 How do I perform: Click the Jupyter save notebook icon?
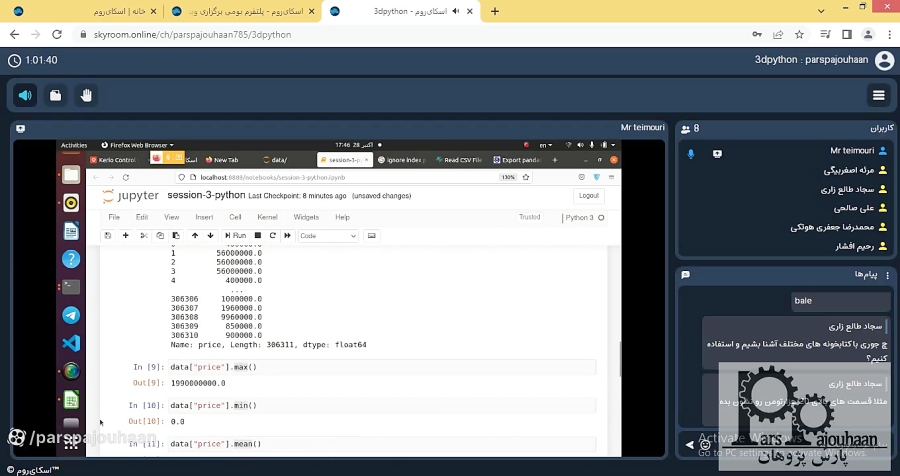pyautogui.click(x=108, y=235)
